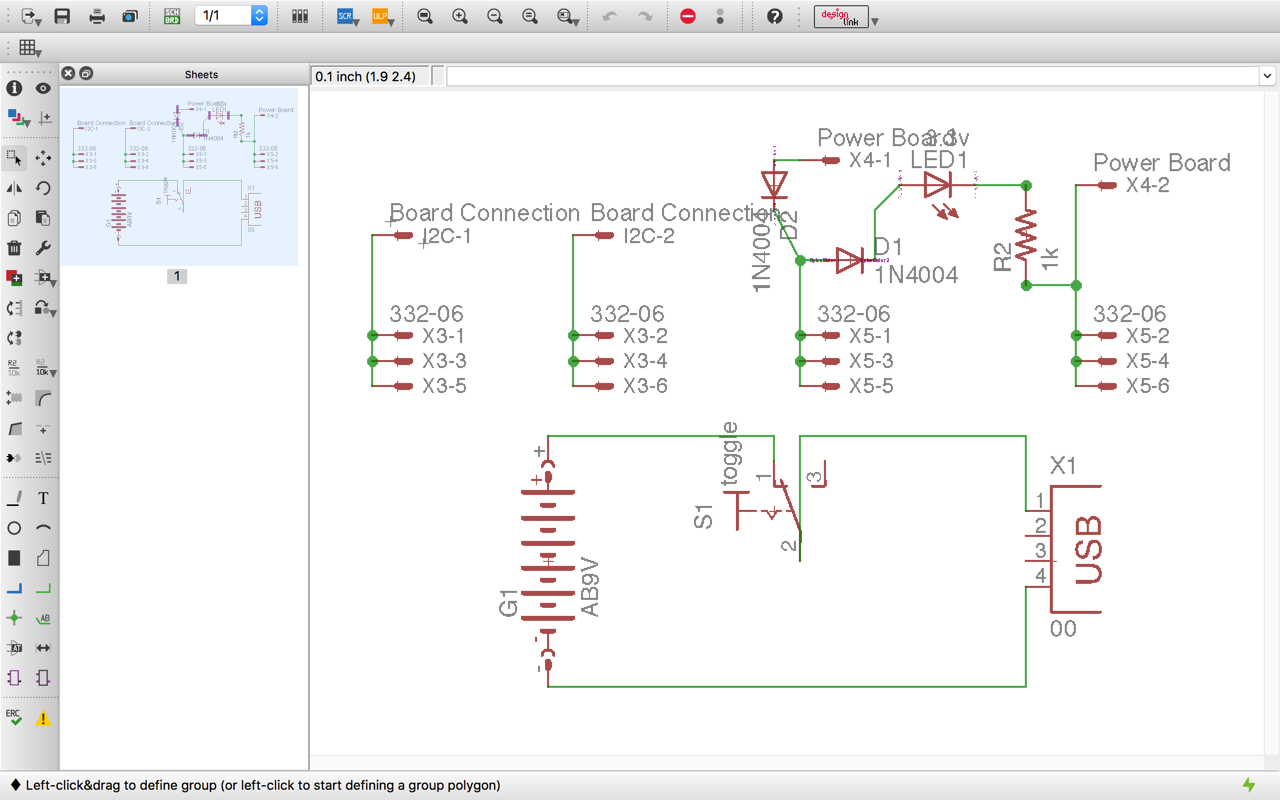The image size is (1280, 800).
Task: Expand the command line history dropdown
Action: (x=1267, y=76)
